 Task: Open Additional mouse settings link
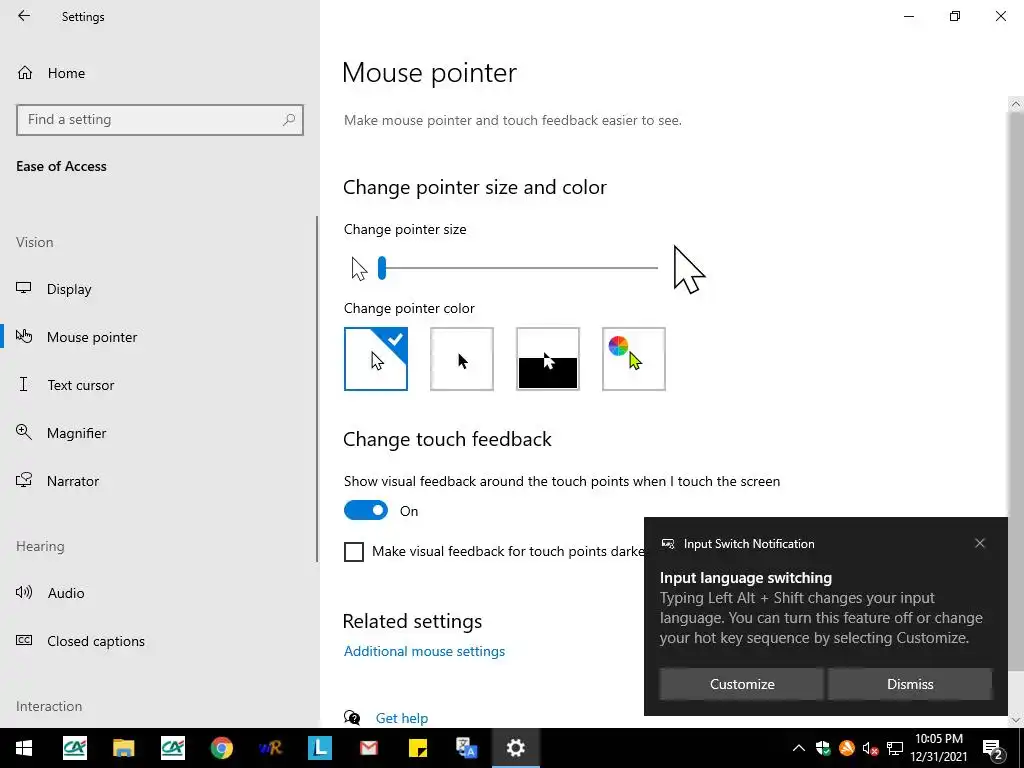(424, 651)
